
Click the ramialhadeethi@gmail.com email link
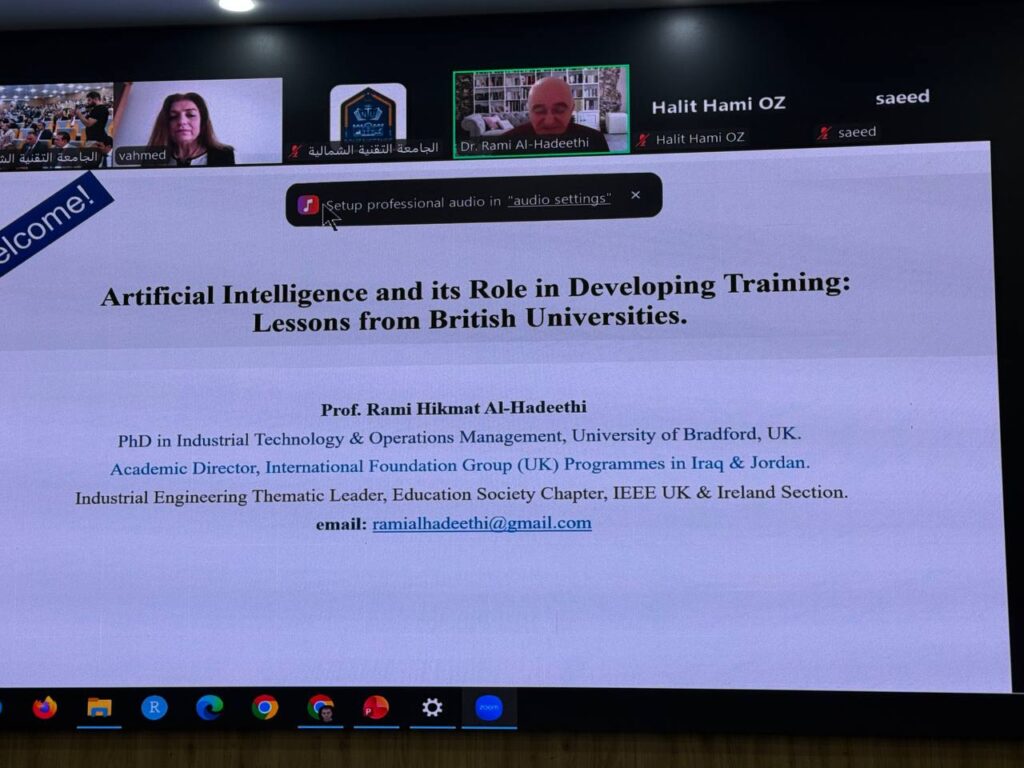482,523
